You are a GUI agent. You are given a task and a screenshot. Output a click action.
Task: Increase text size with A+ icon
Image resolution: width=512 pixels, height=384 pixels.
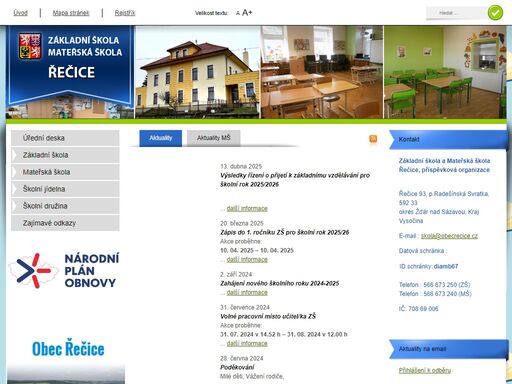pyautogui.click(x=247, y=13)
